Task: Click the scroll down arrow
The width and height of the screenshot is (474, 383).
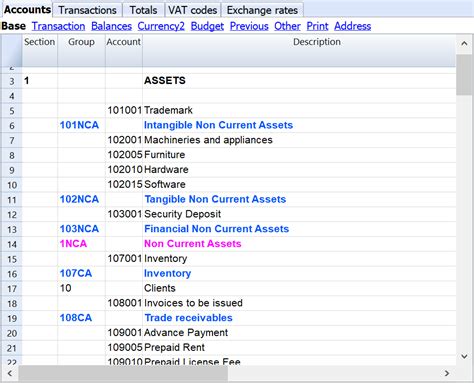Action: 464,356
